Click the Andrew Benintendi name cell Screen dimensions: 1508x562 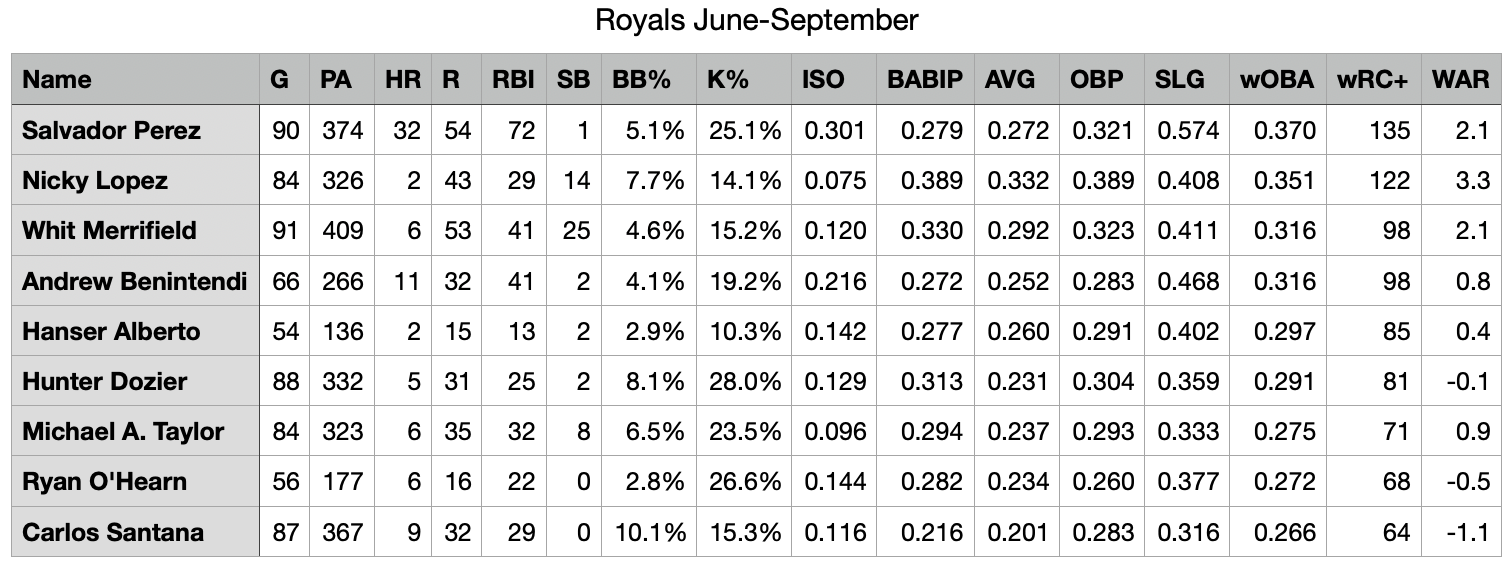tap(134, 281)
